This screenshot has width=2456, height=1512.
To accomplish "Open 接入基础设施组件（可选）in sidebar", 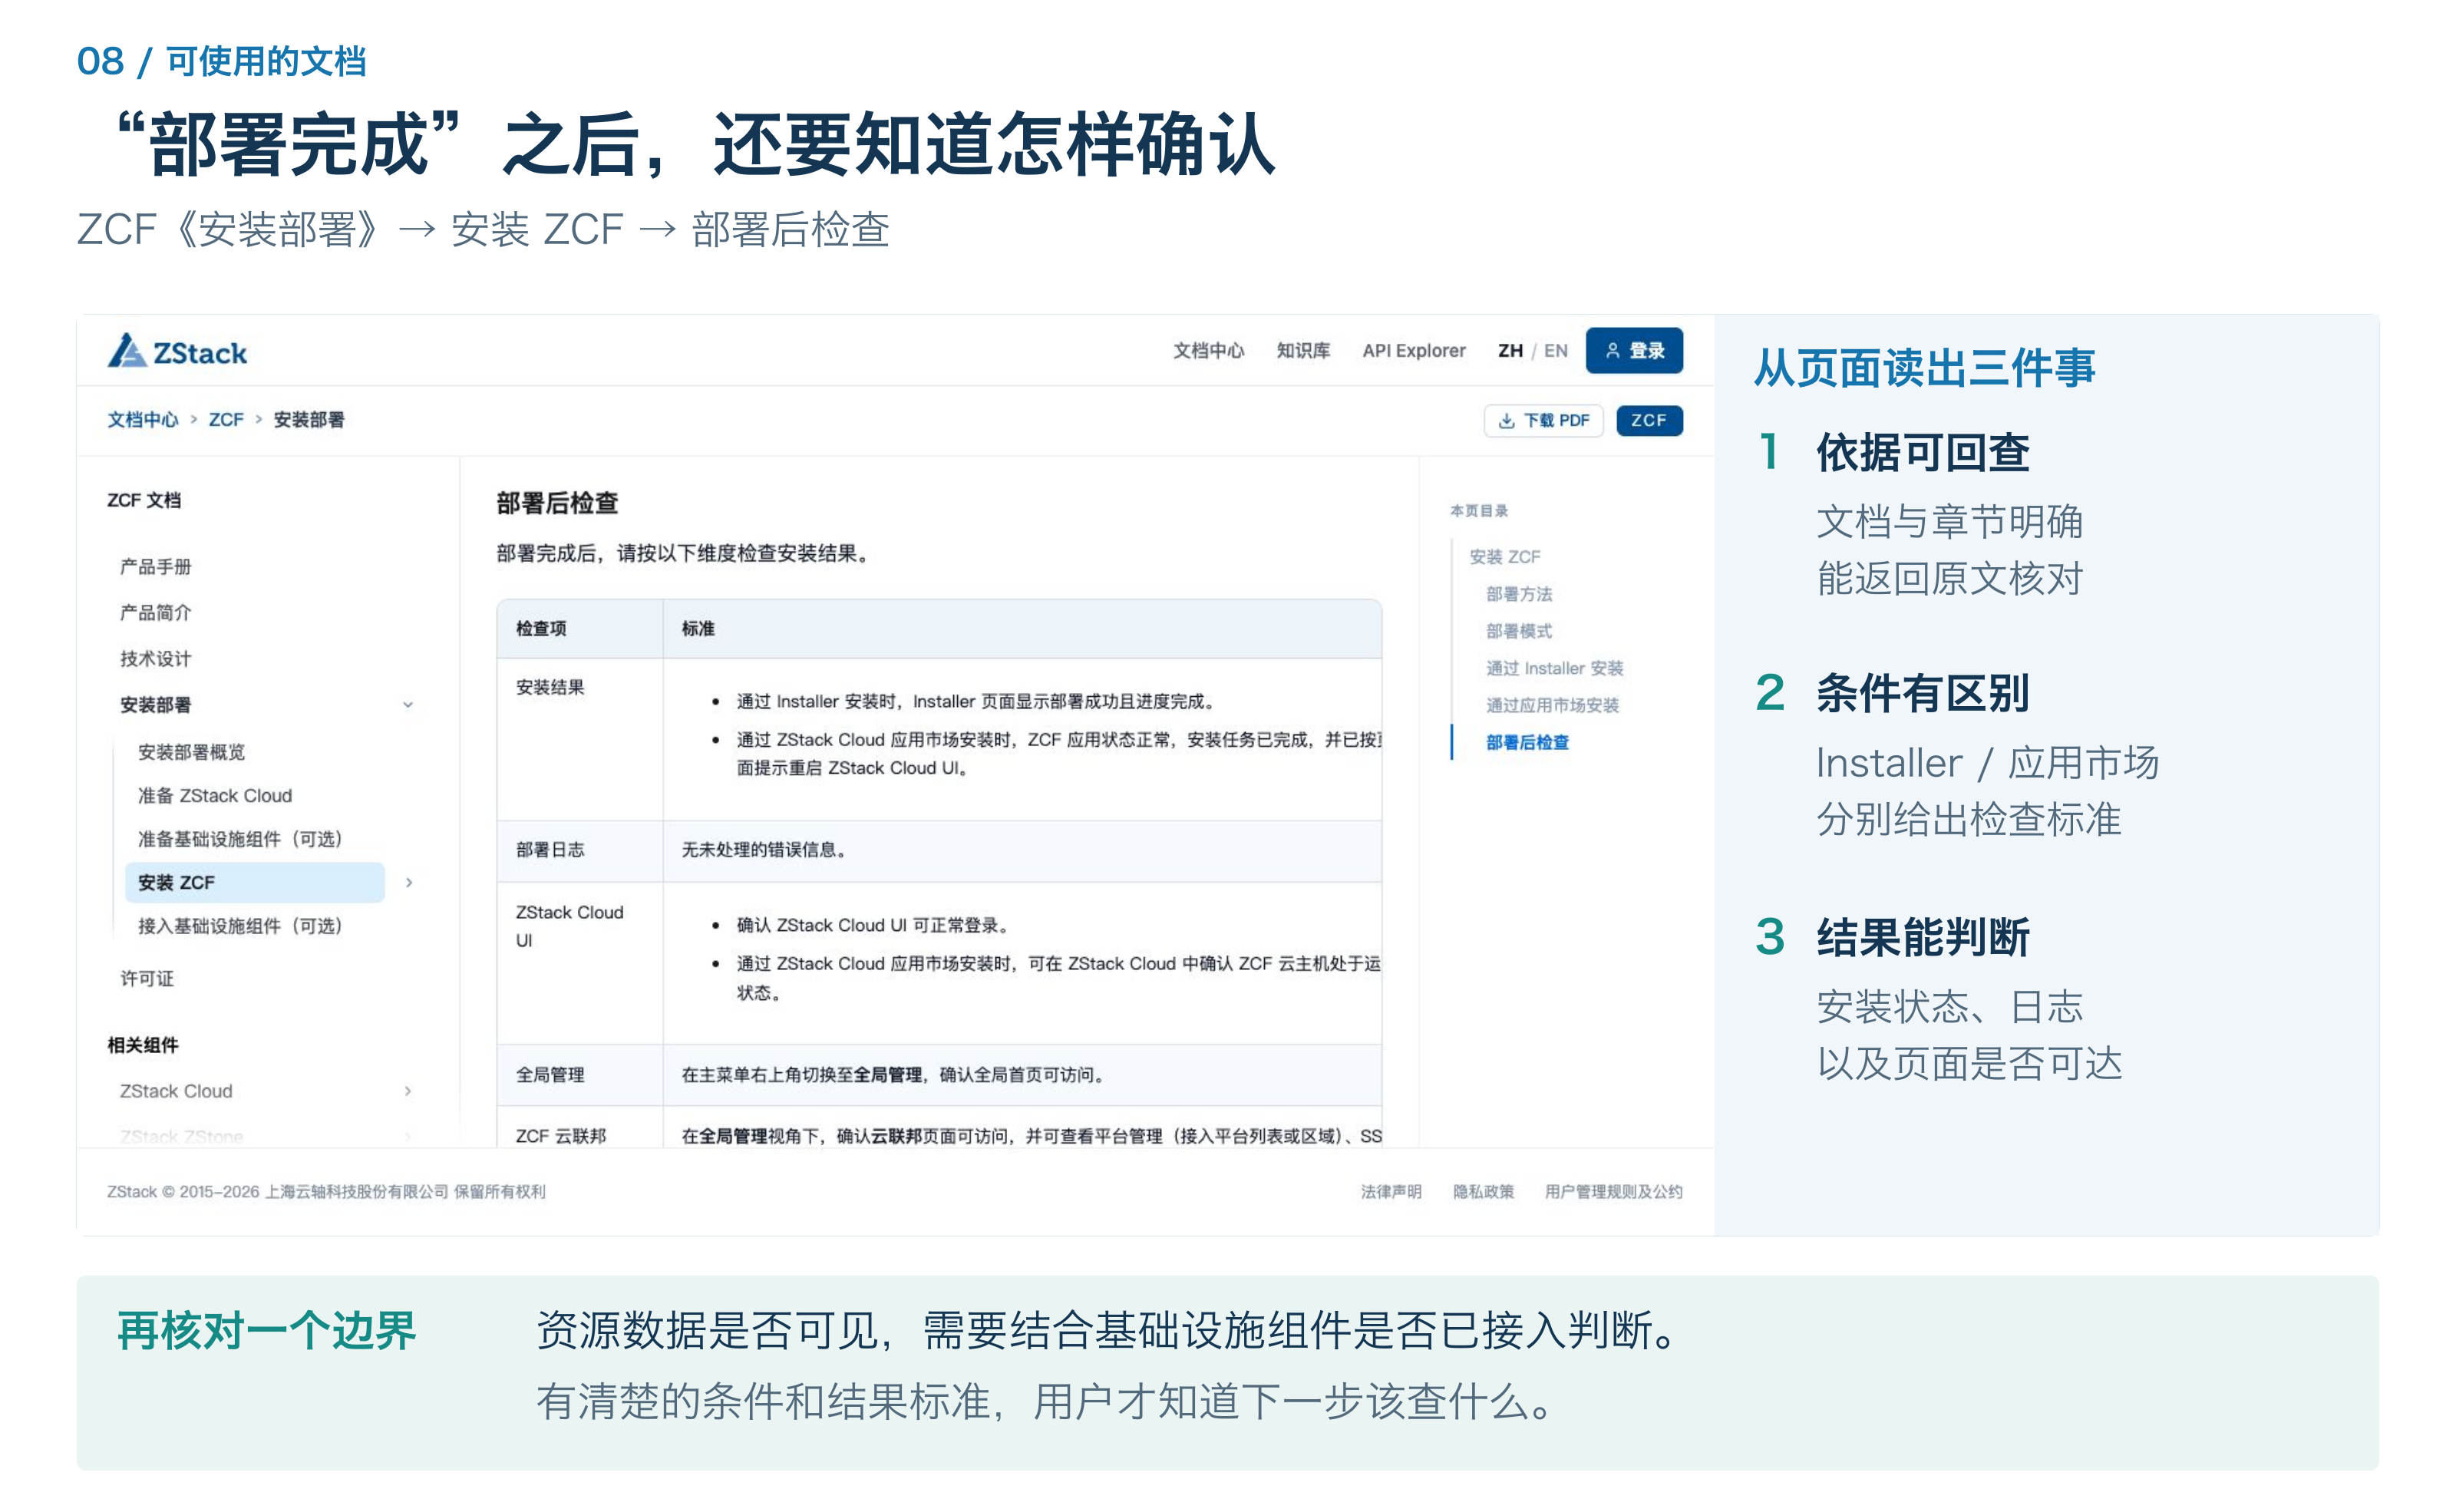I will coord(240,927).
